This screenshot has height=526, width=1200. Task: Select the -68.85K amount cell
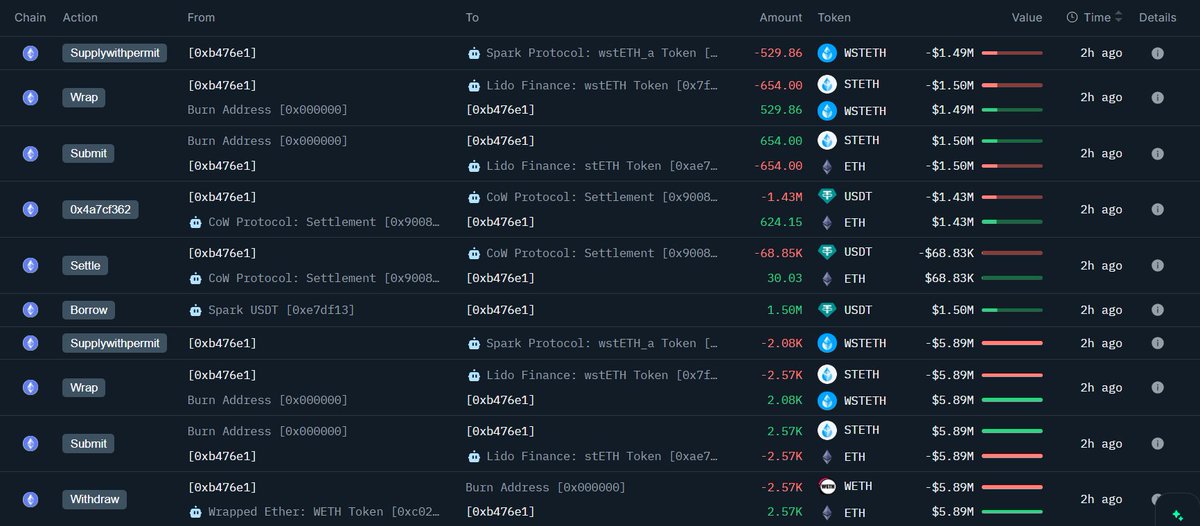point(778,253)
